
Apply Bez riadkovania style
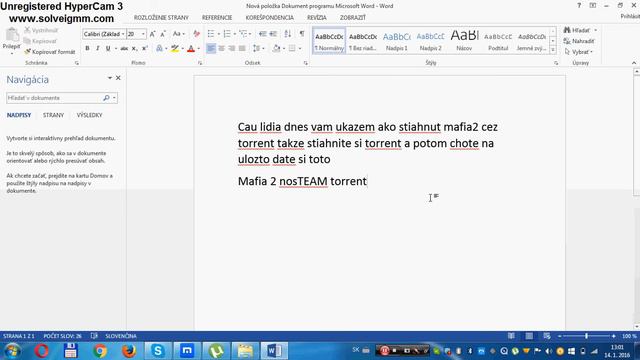coord(362,41)
